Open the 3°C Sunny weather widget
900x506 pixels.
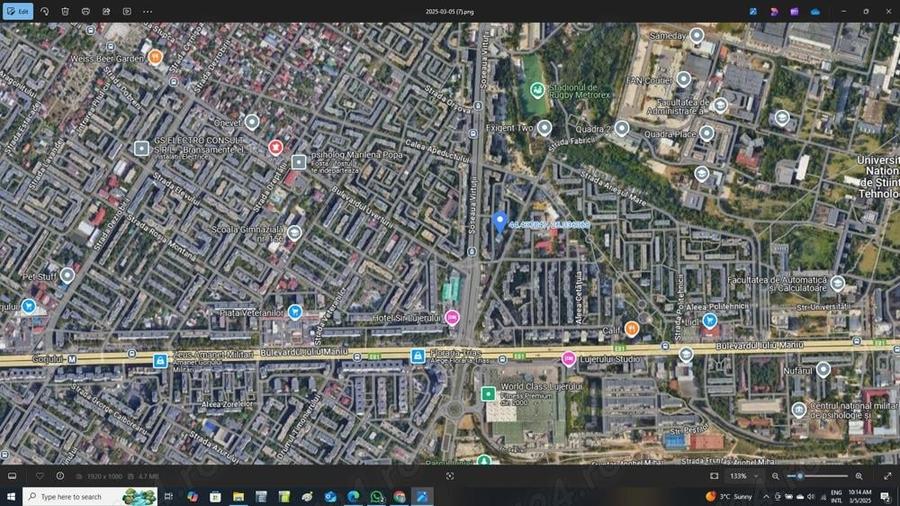pyautogui.click(x=729, y=496)
